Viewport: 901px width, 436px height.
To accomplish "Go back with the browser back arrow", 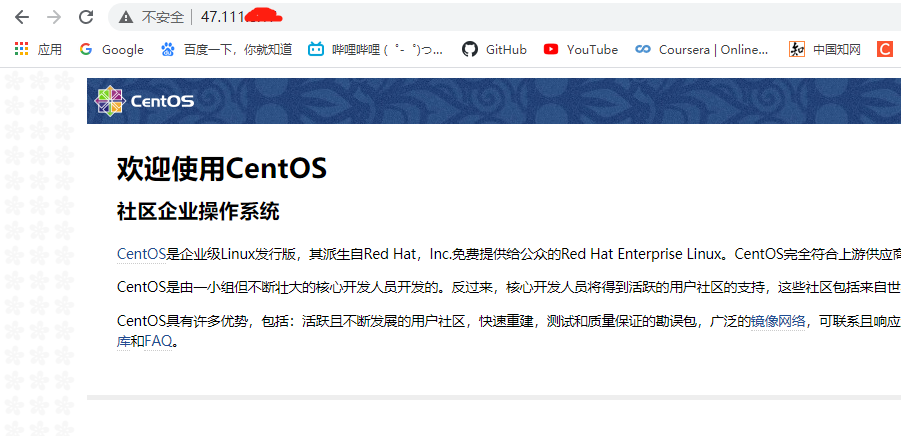I will click(22, 17).
